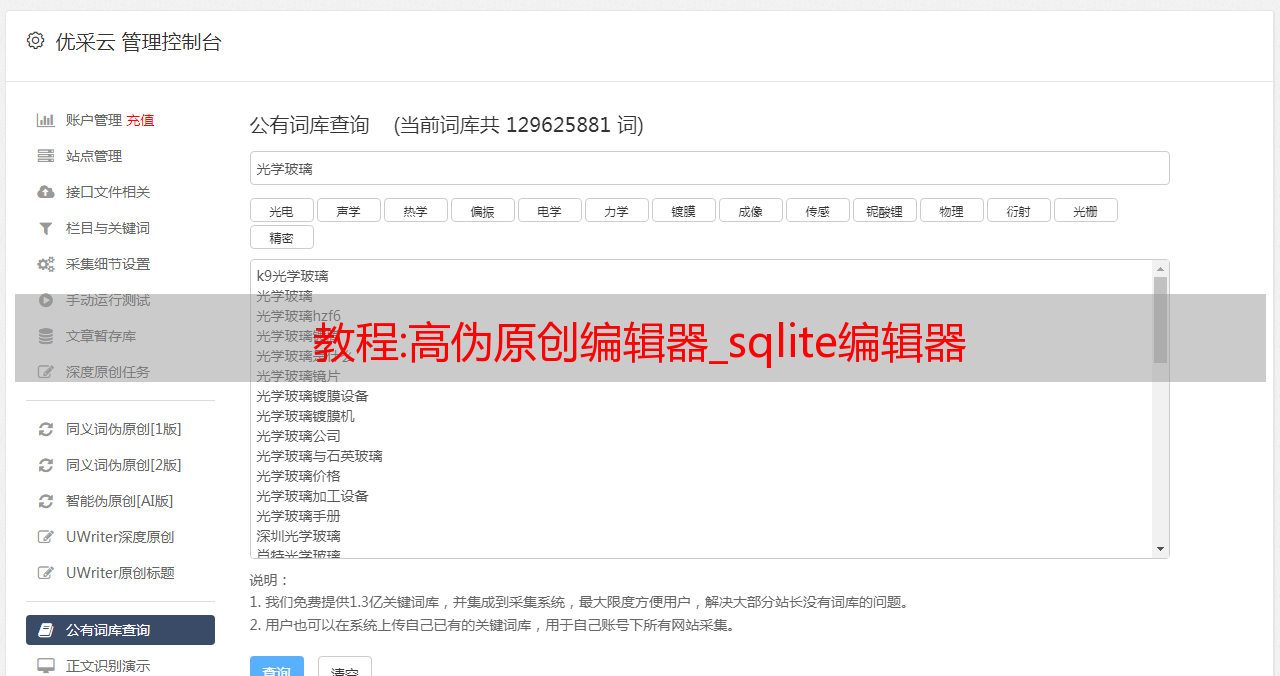1280x676 pixels.
Task: Click the gear icon beside 优采云 管理控制台
Action: pyautogui.click(x=36, y=41)
